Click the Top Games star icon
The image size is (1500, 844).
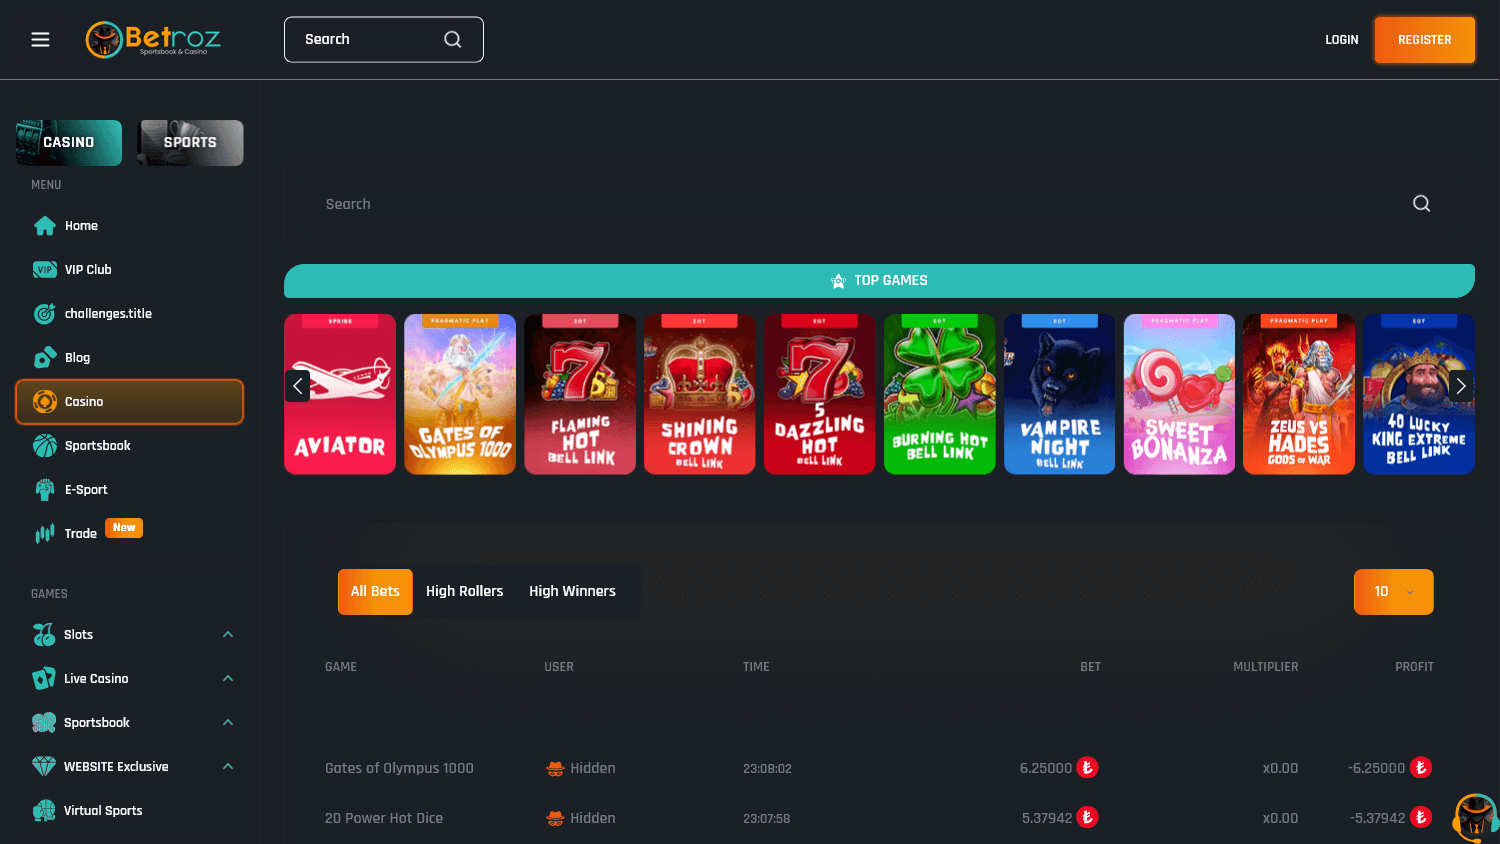point(838,281)
